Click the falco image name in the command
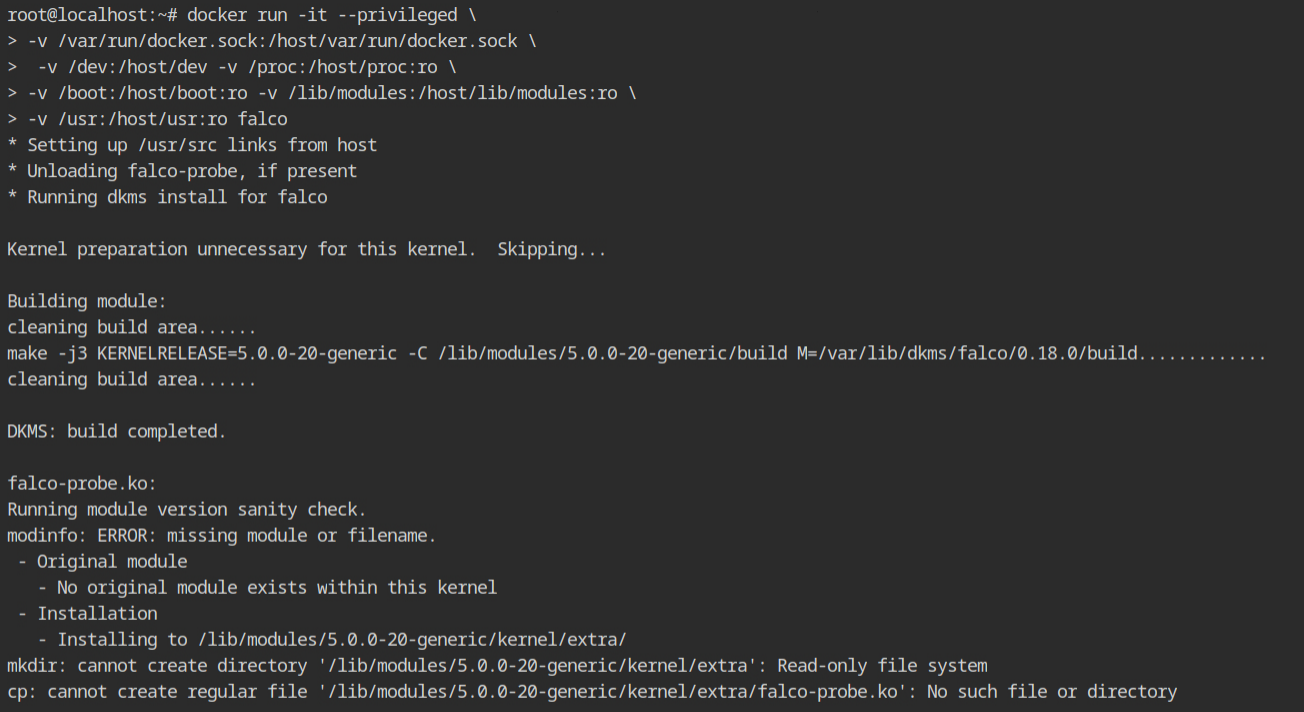 [x=262, y=119]
